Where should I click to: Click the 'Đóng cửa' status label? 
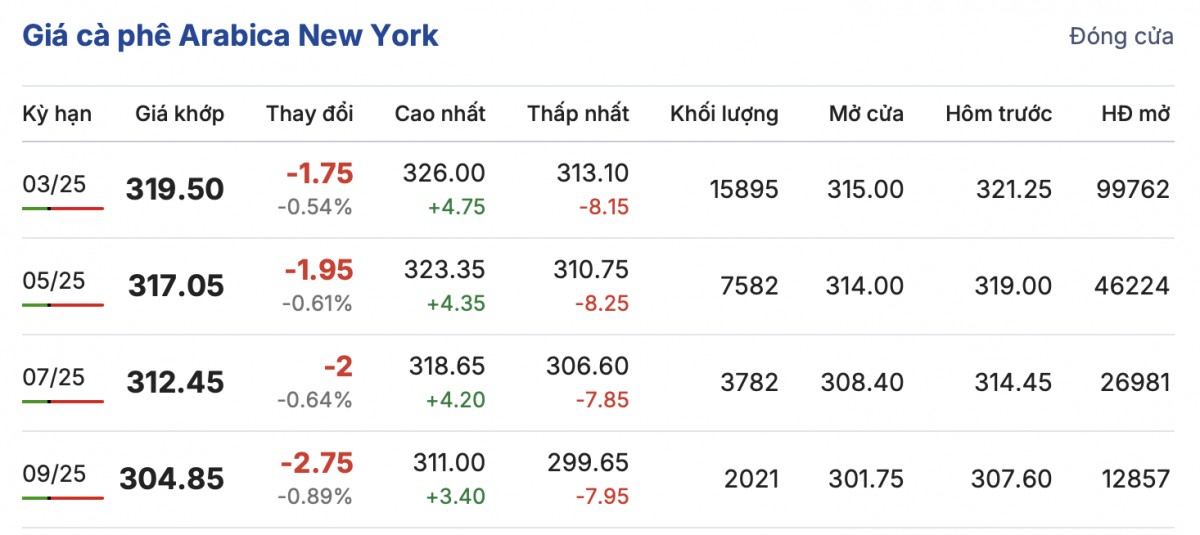(x=1121, y=37)
